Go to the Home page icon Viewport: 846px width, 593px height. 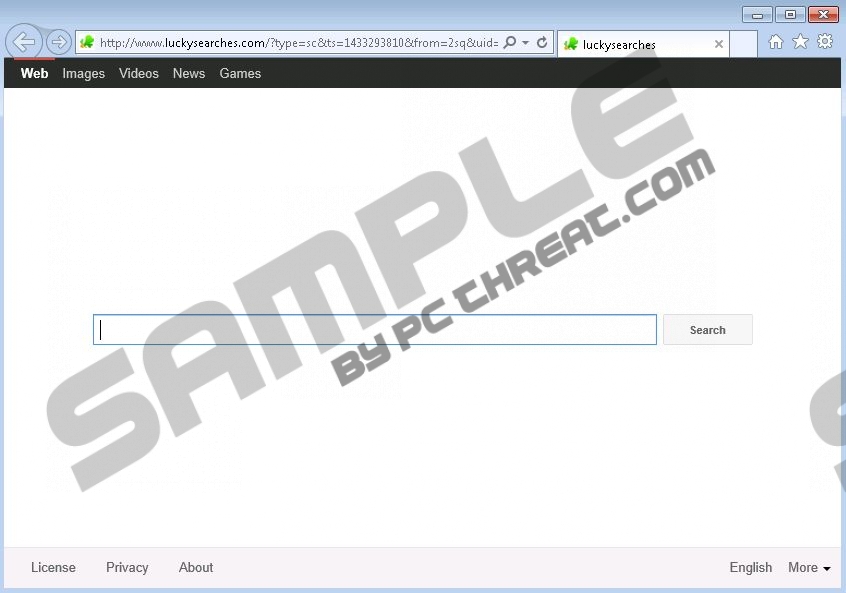pos(776,42)
